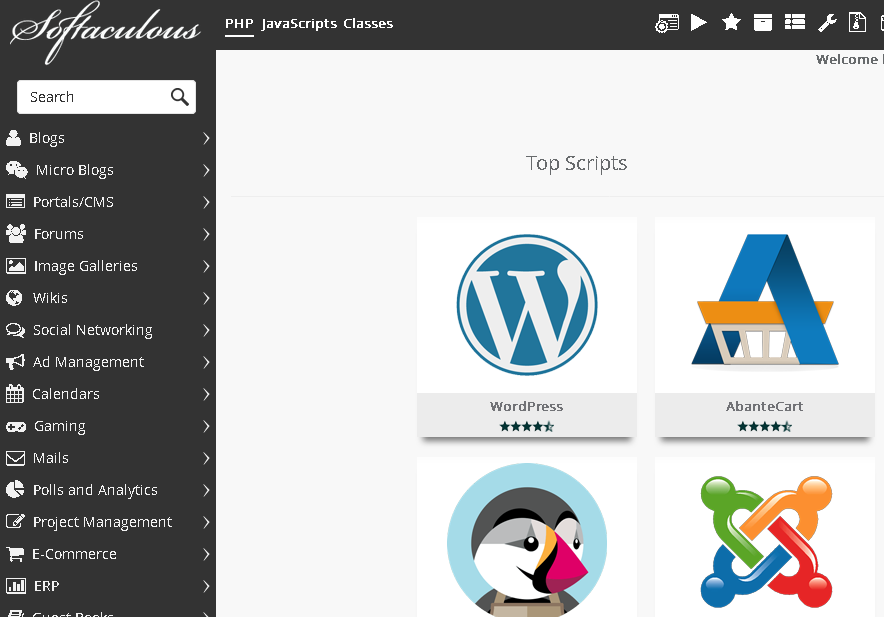Expand the Micro Blogs chevron
Viewport: 884px width, 617px height.
click(206, 170)
